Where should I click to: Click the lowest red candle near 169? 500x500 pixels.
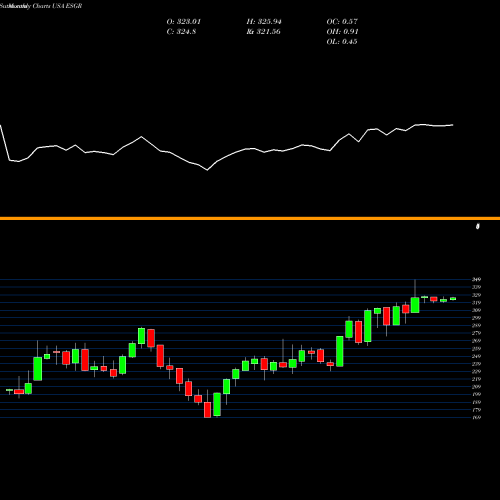click(x=207, y=410)
